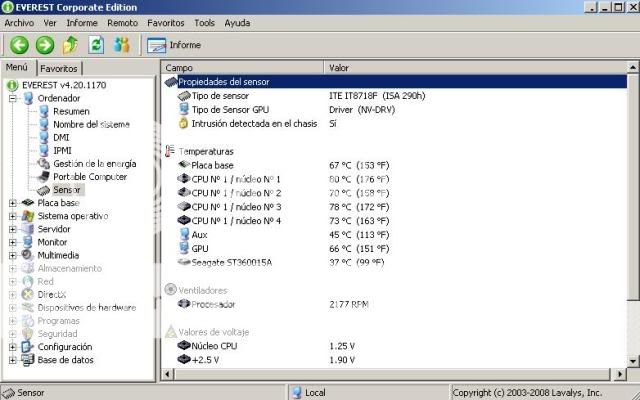Click the Temperaturas thermometer icon
640x400 pixels.
coord(170,151)
